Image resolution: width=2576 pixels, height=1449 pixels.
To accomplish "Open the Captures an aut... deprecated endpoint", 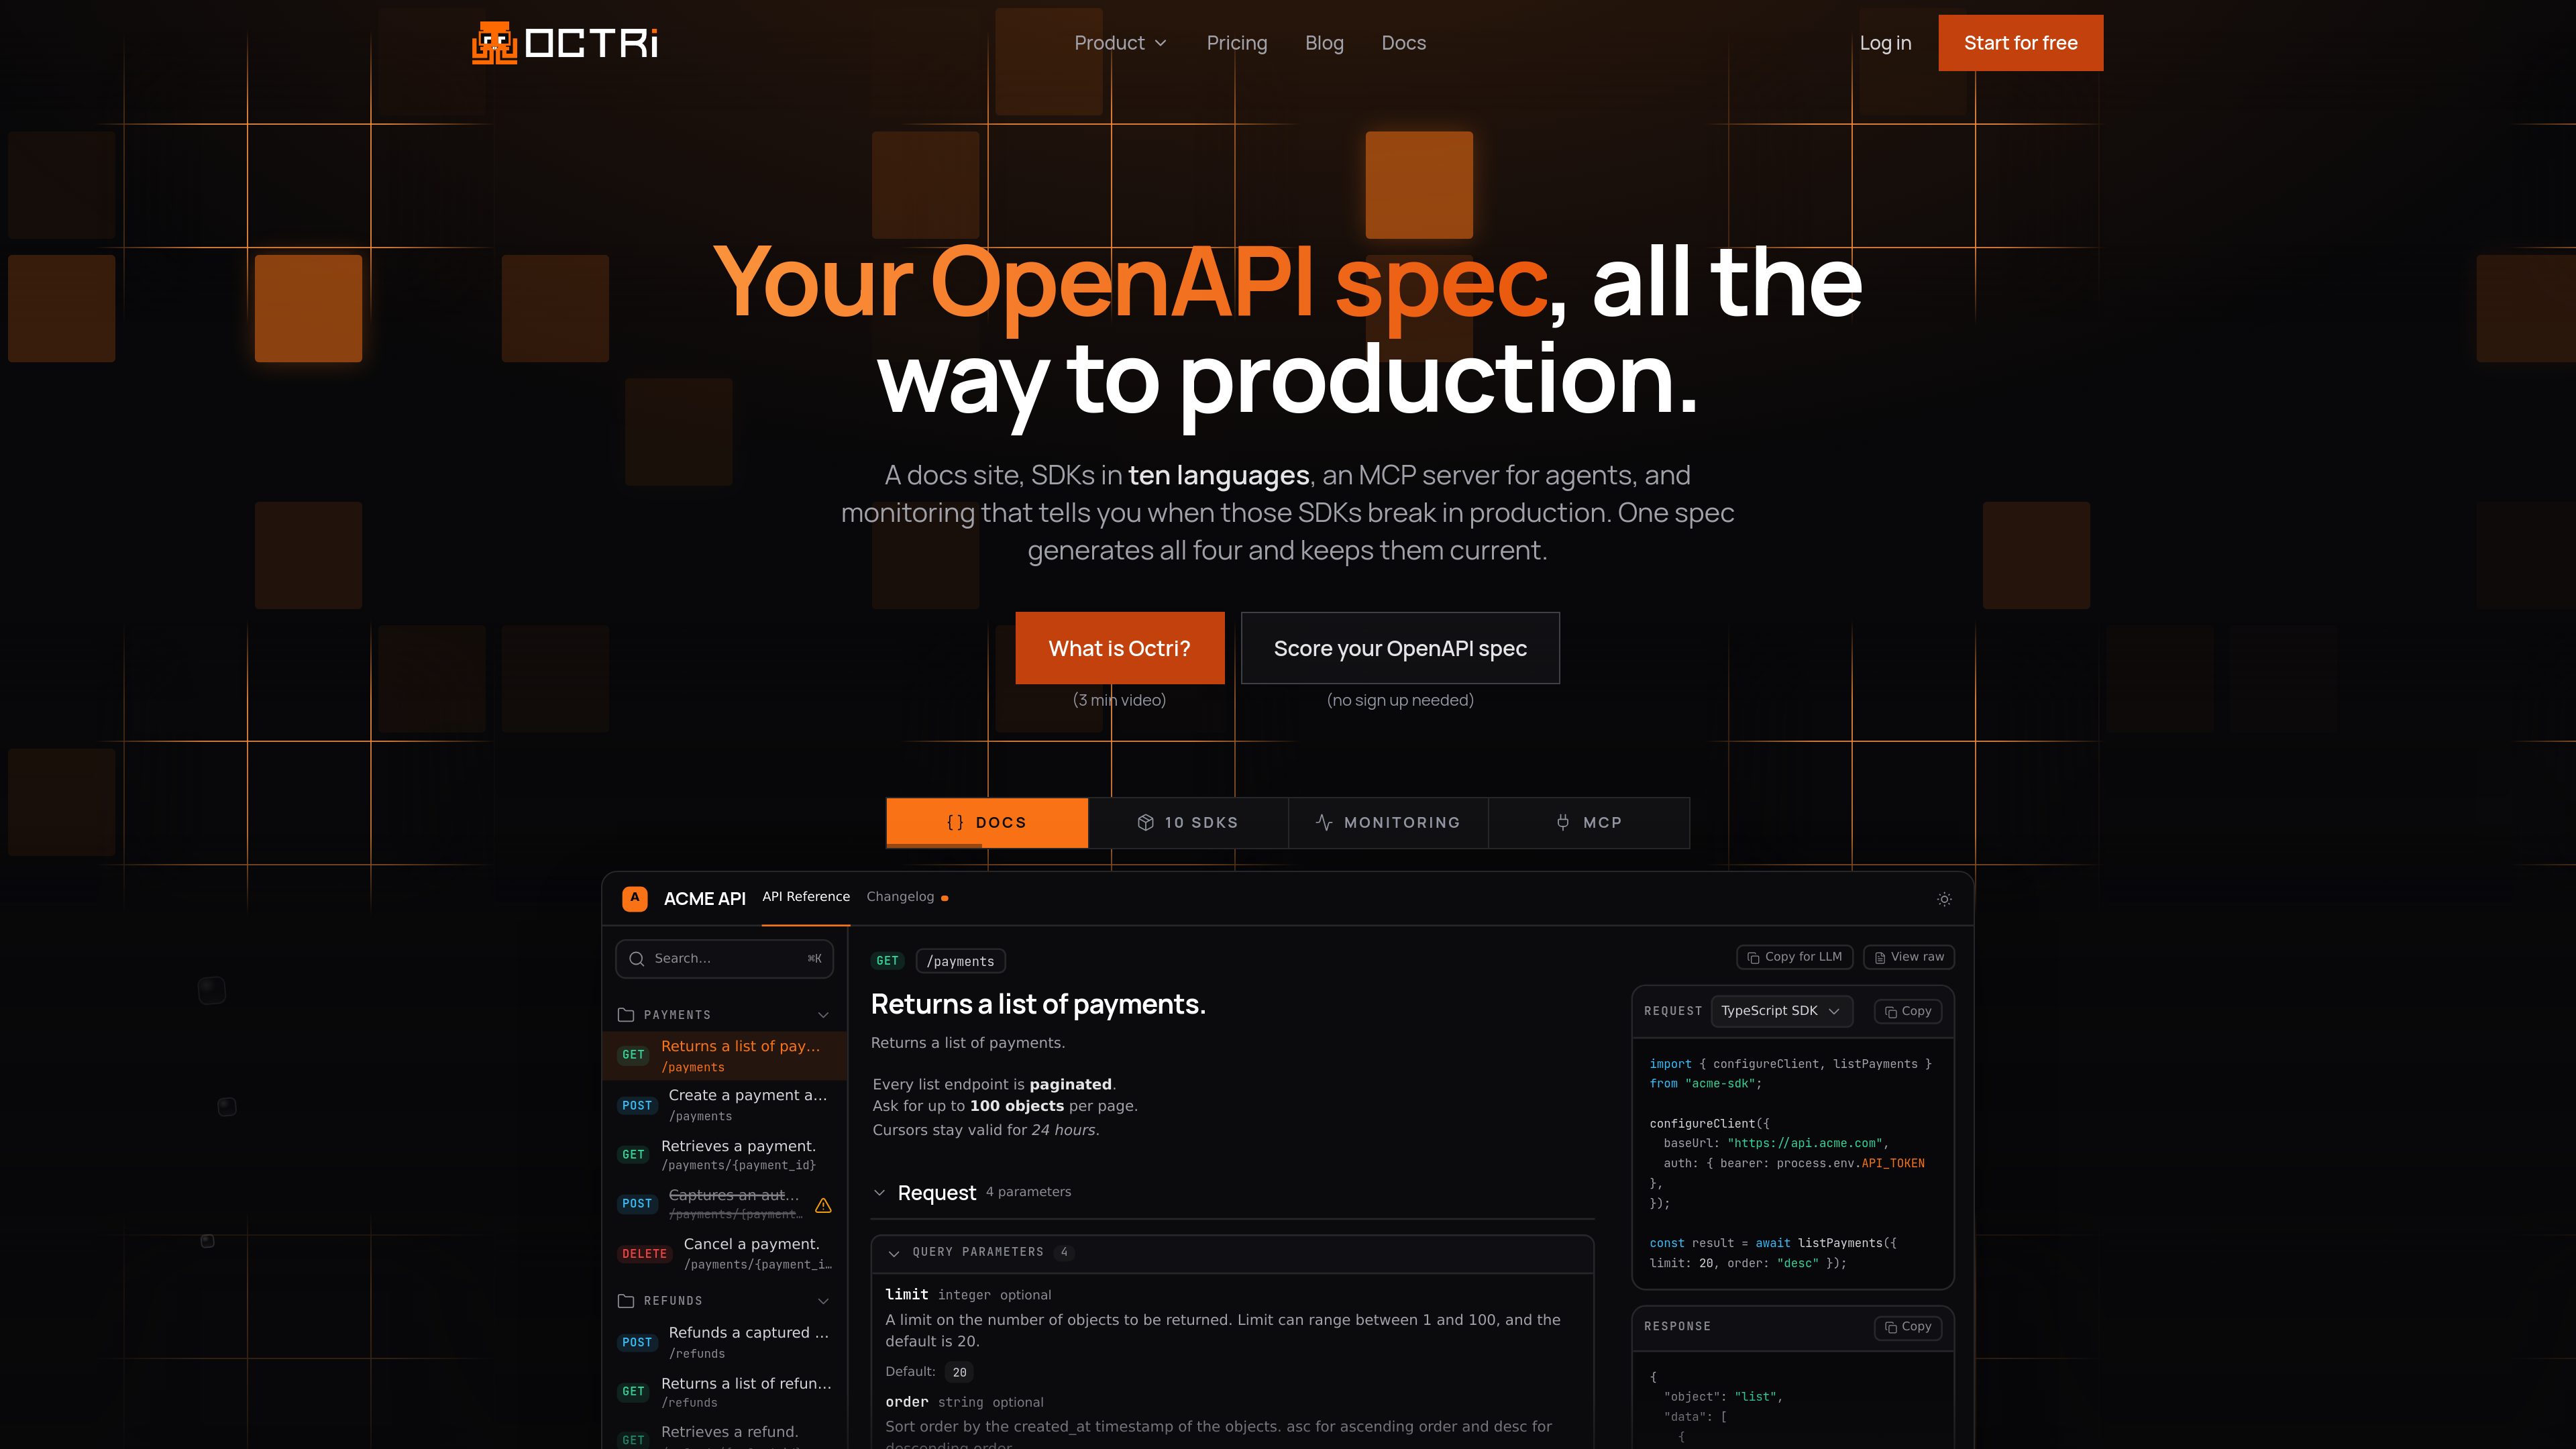I will (x=725, y=1204).
